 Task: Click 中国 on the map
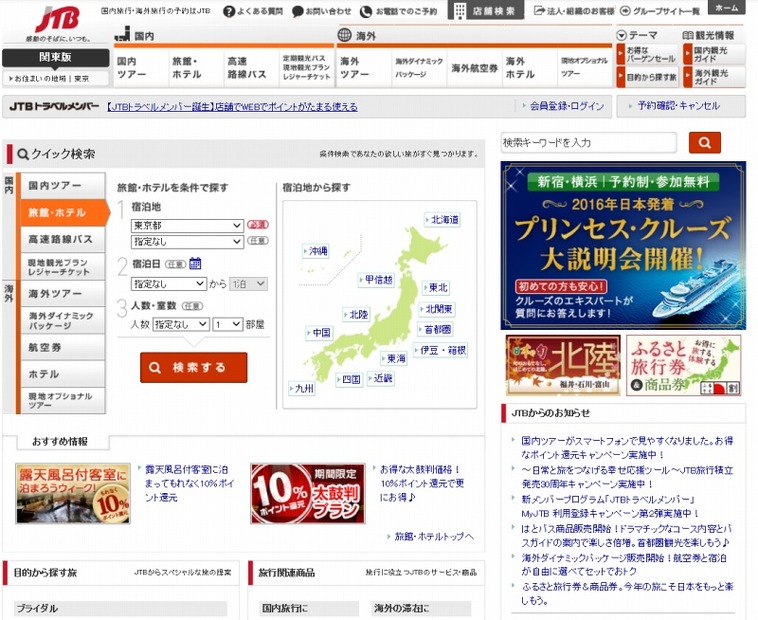tap(319, 333)
